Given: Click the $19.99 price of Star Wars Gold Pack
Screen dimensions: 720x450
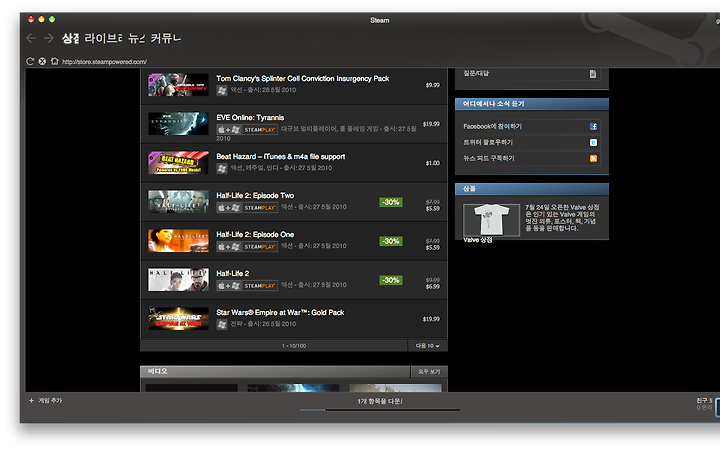Looking at the screenshot, I should pos(431,319).
